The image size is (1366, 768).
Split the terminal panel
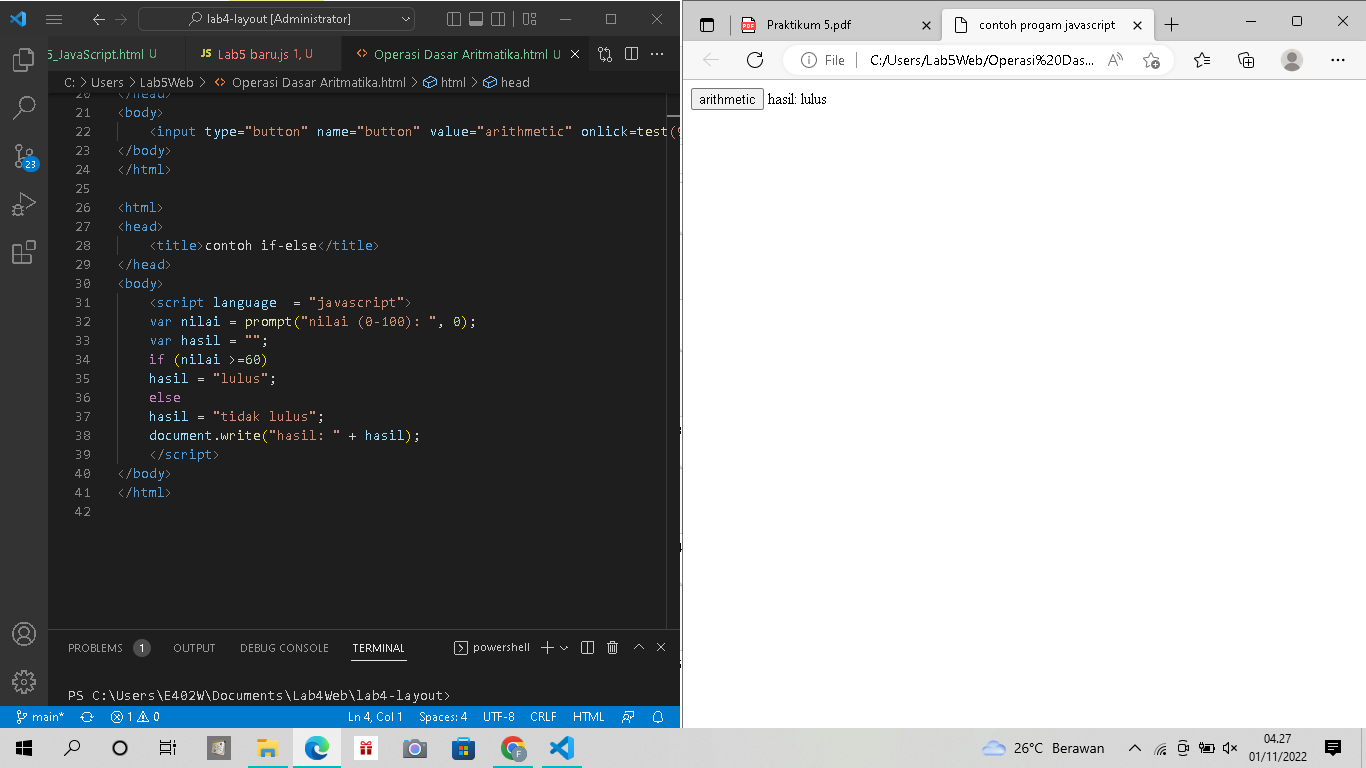pos(588,648)
